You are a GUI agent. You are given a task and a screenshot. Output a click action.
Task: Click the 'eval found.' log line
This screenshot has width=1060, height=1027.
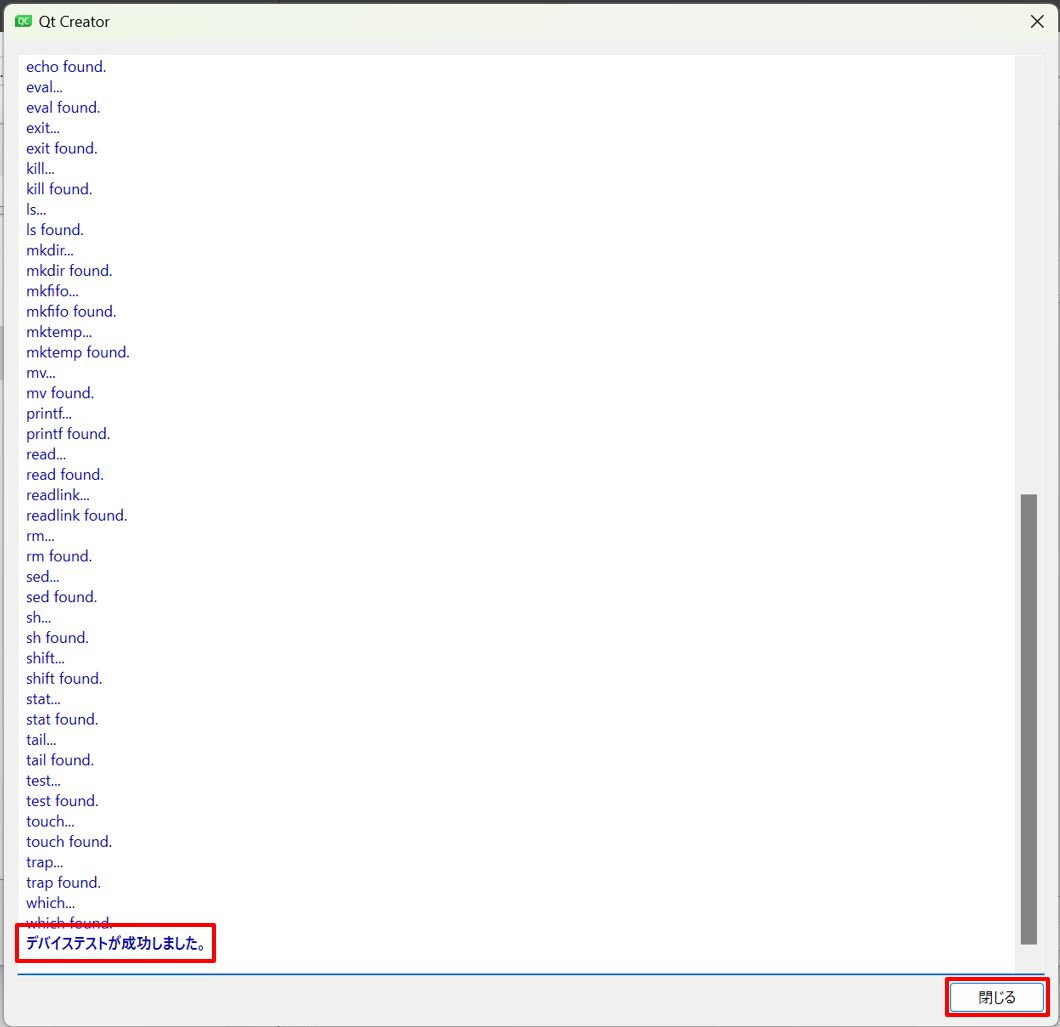(63, 108)
